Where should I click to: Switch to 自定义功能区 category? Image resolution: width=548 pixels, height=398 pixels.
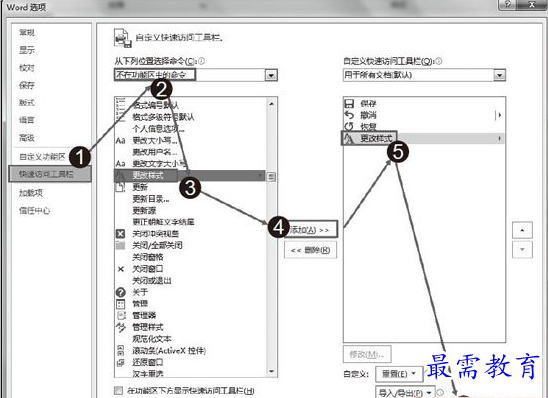coord(42,157)
